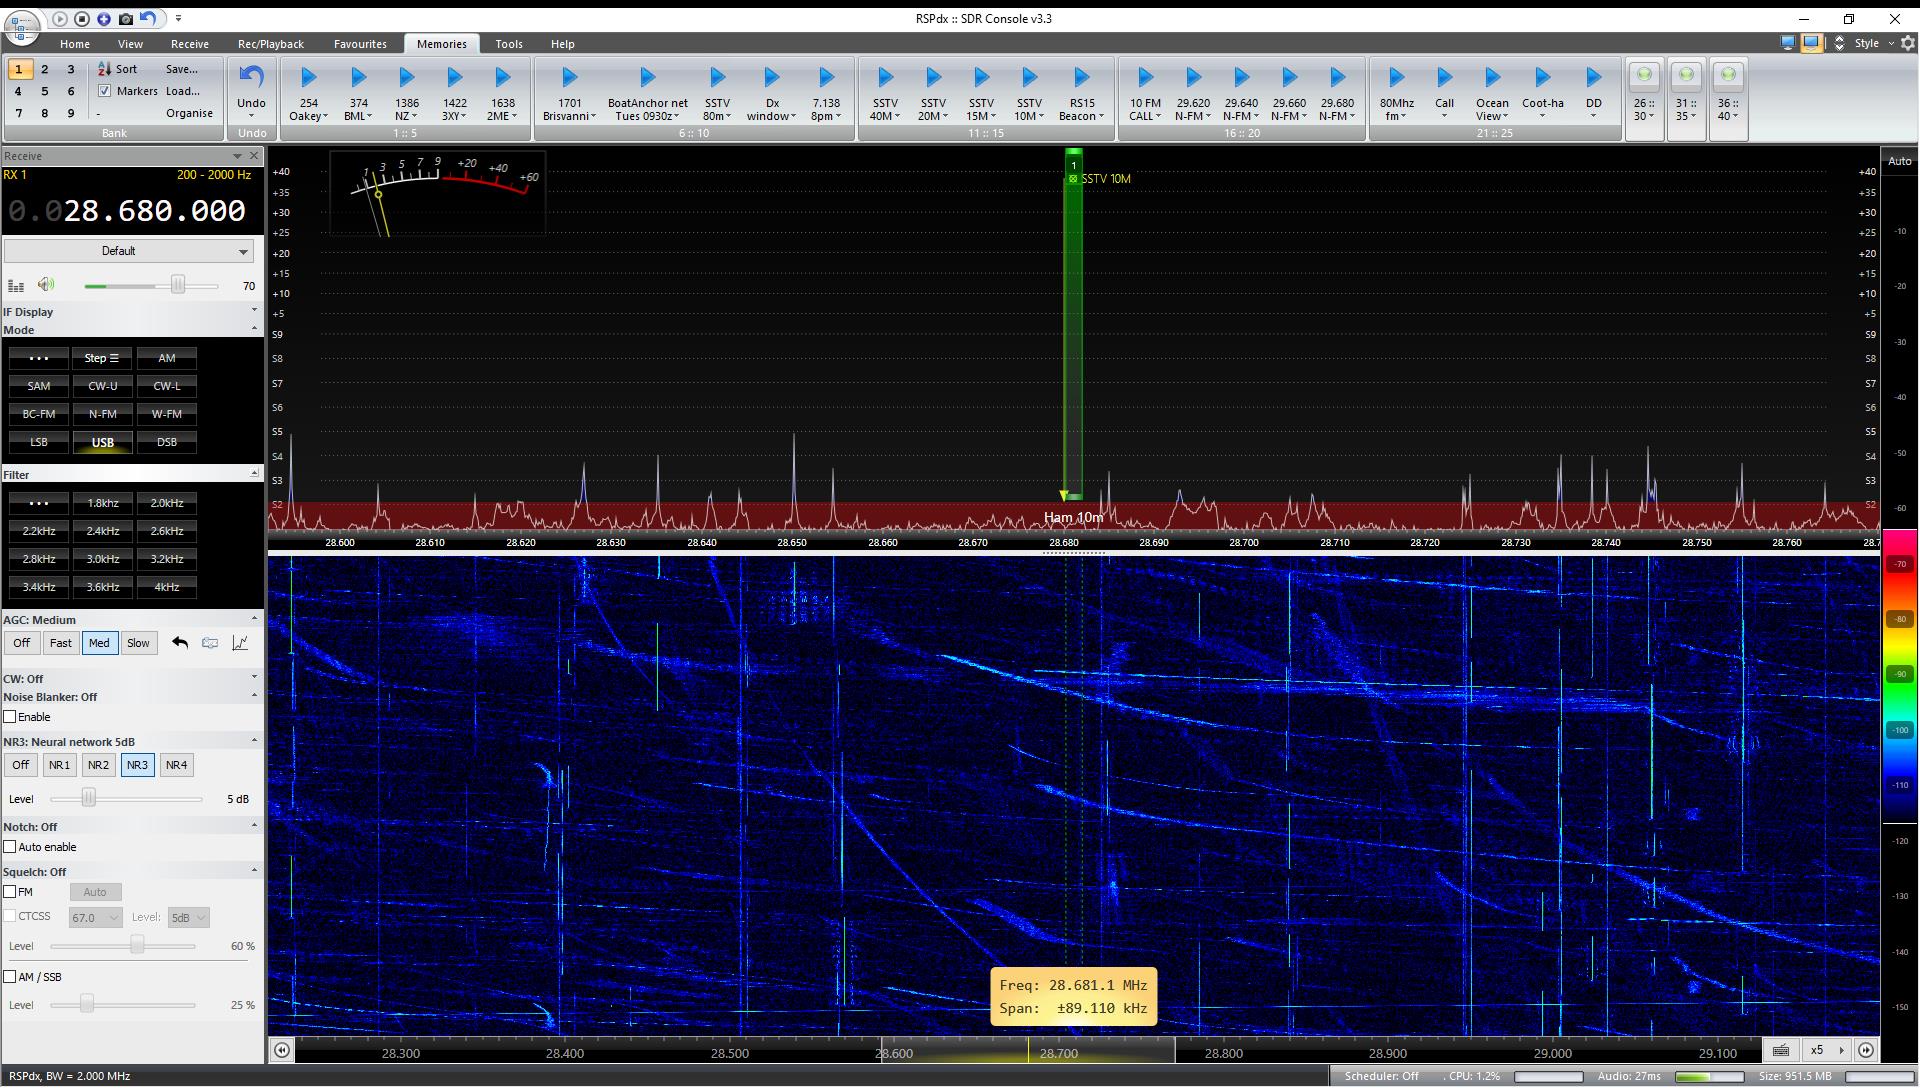Click the AGC graph icon

point(240,643)
